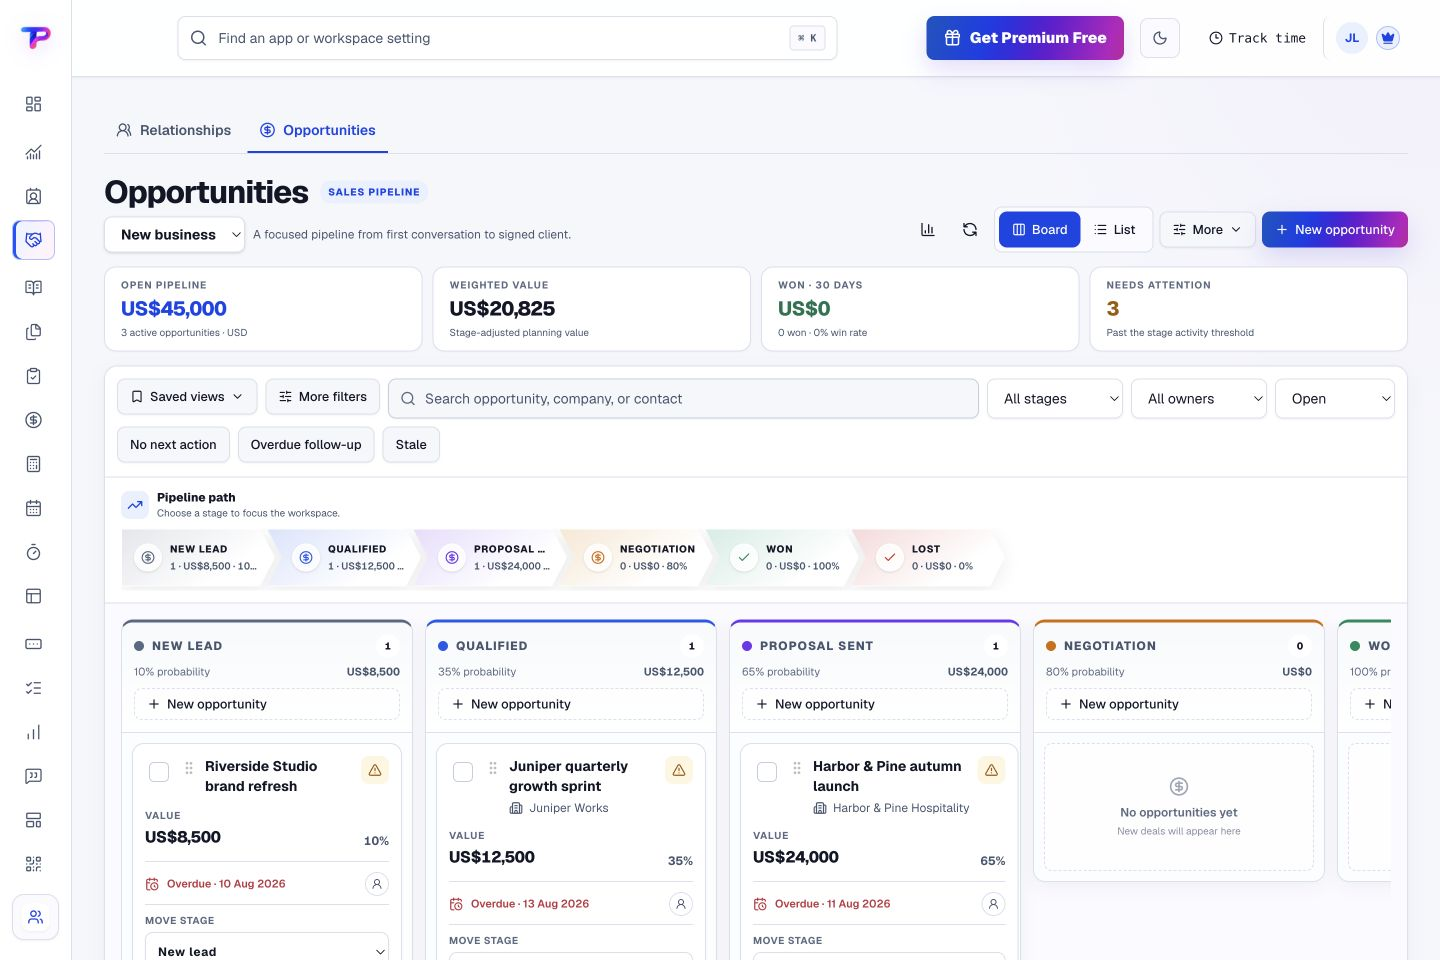Toggle dark mode with the moon icon
Screen dimensions: 1440x960
[1160, 38]
